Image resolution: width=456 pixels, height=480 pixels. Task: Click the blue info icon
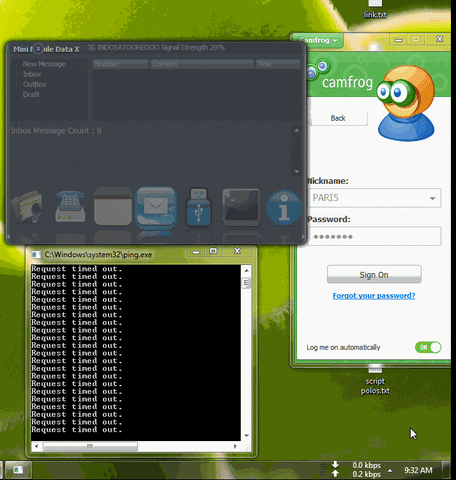[284, 207]
